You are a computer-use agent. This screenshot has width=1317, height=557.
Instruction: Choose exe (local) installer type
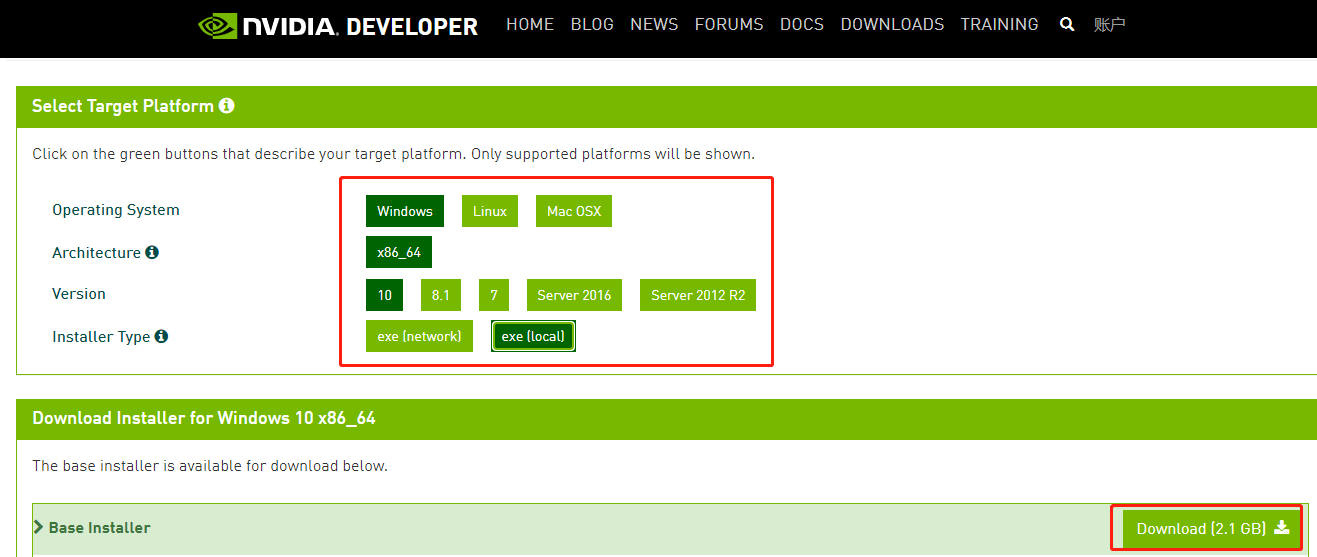click(x=533, y=336)
